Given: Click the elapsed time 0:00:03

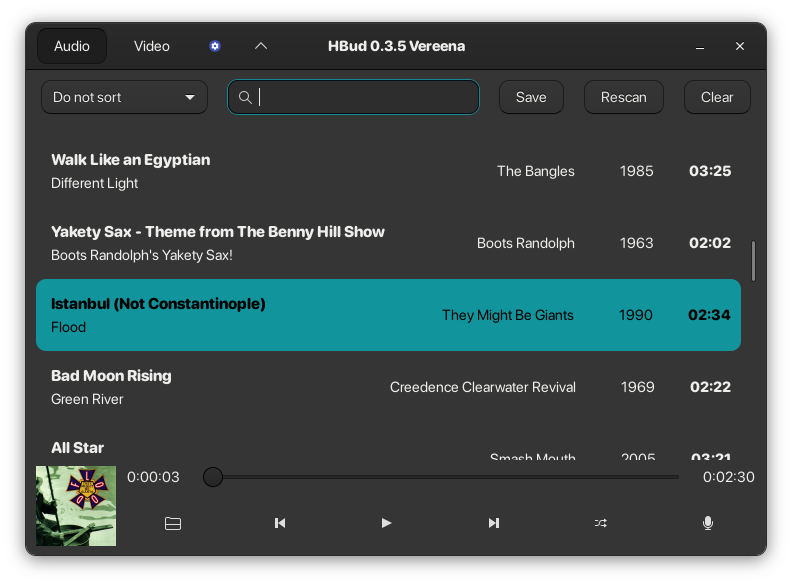Looking at the screenshot, I should pos(153,477).
